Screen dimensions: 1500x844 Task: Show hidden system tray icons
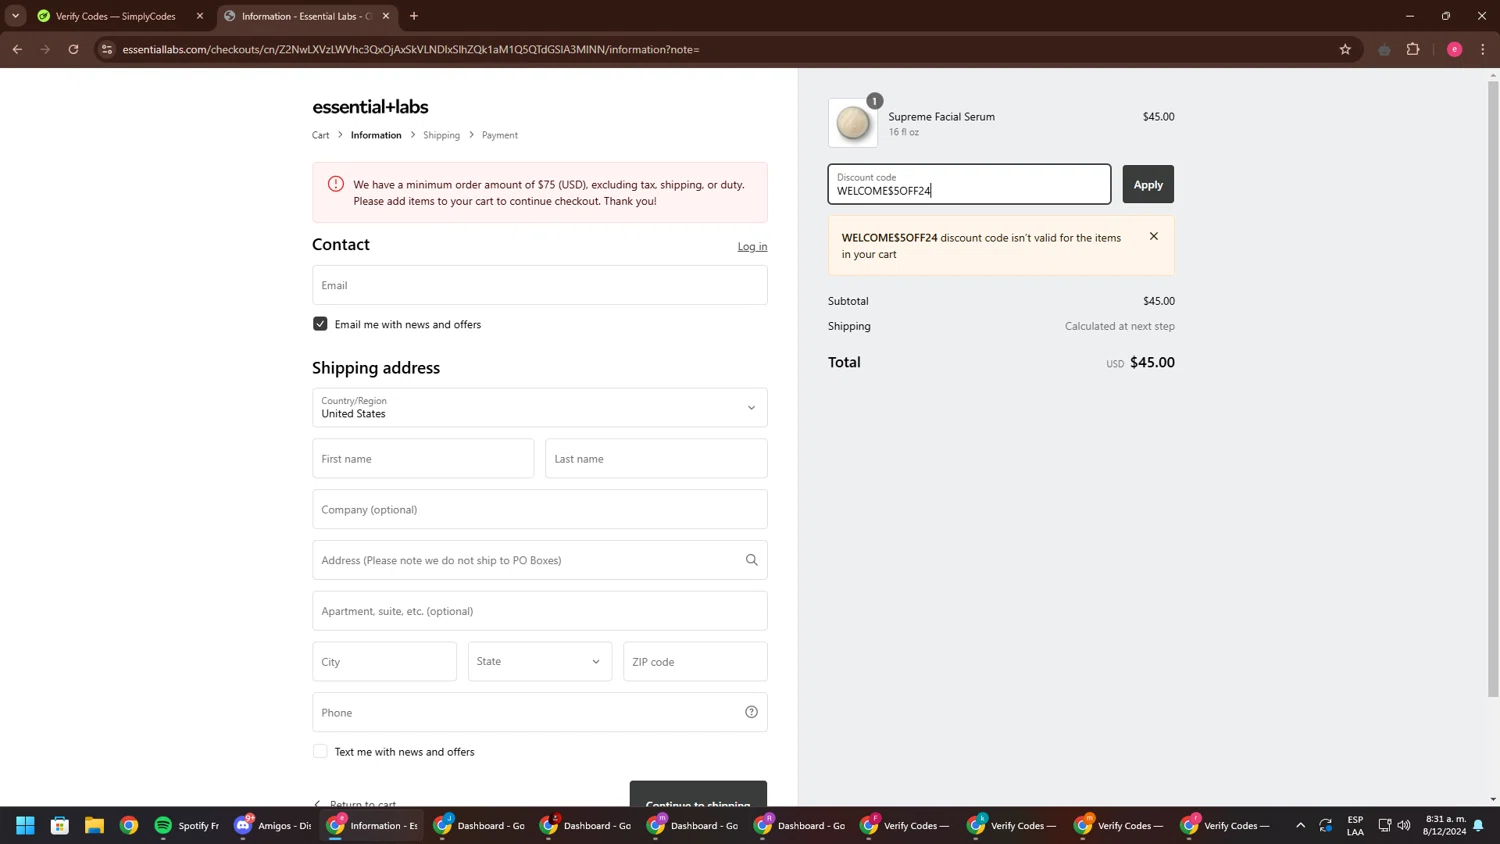coord(1300,825)
